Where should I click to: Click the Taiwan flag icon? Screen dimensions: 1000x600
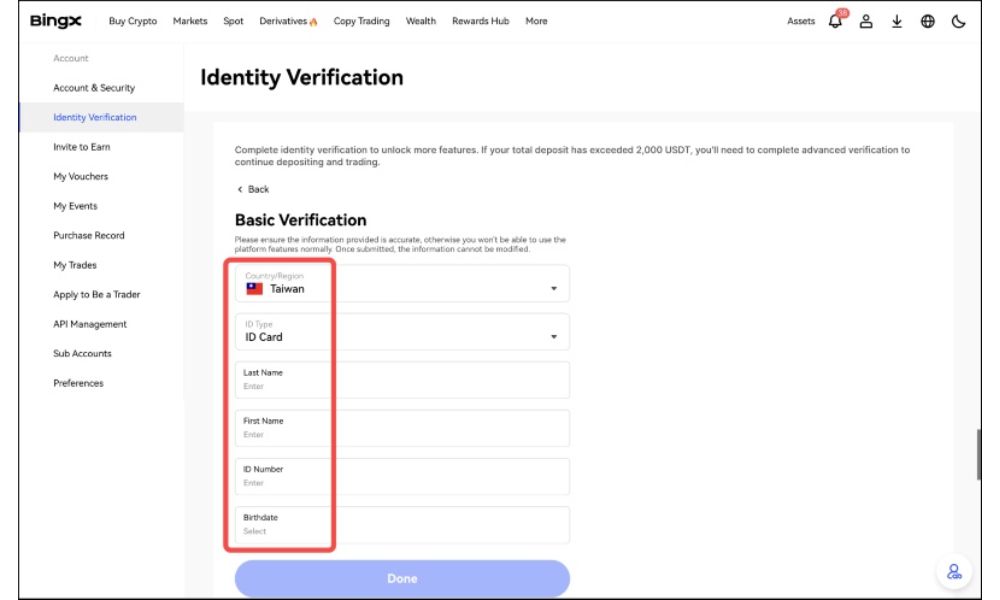[x=254, y=289]
